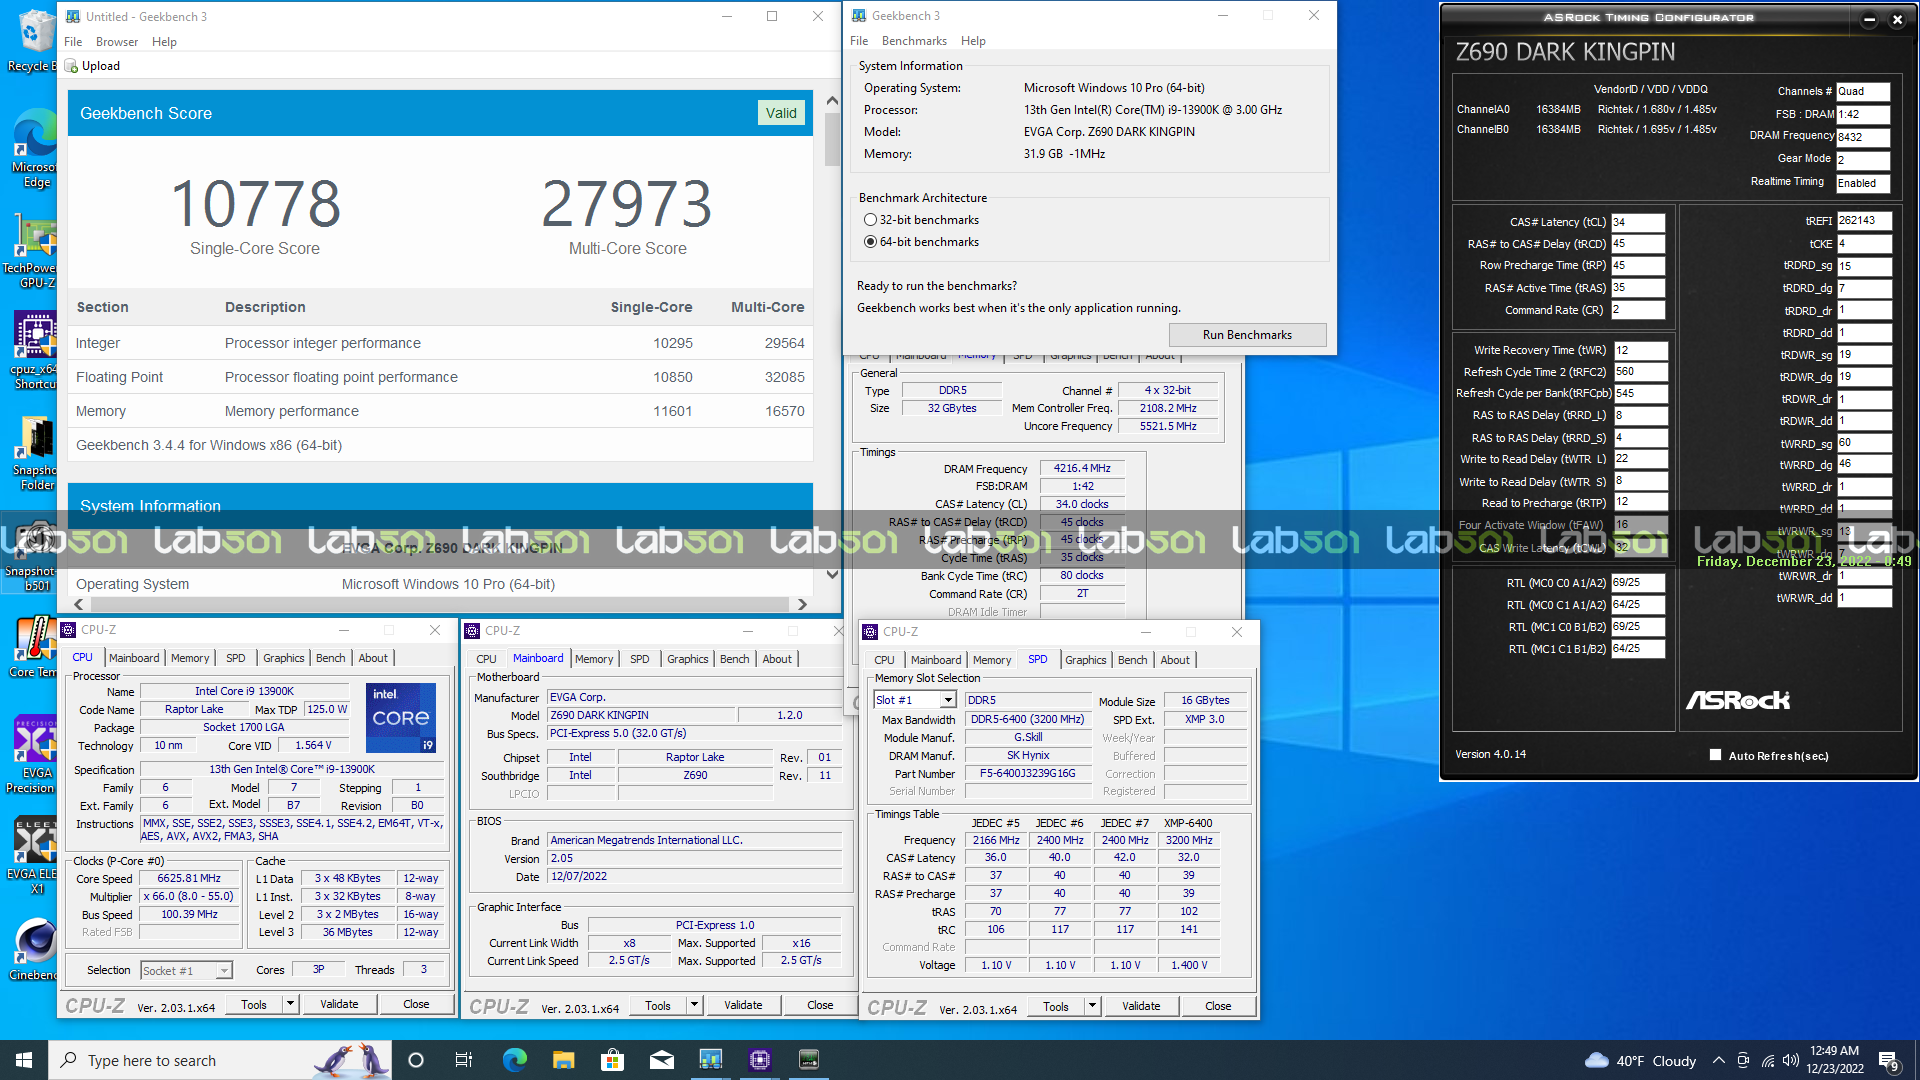Image resolution: width=1920 pixels, height=1080 pixels.
Task: Click the CAS# Latency (tCL) field
Action: coord(1638,222)
